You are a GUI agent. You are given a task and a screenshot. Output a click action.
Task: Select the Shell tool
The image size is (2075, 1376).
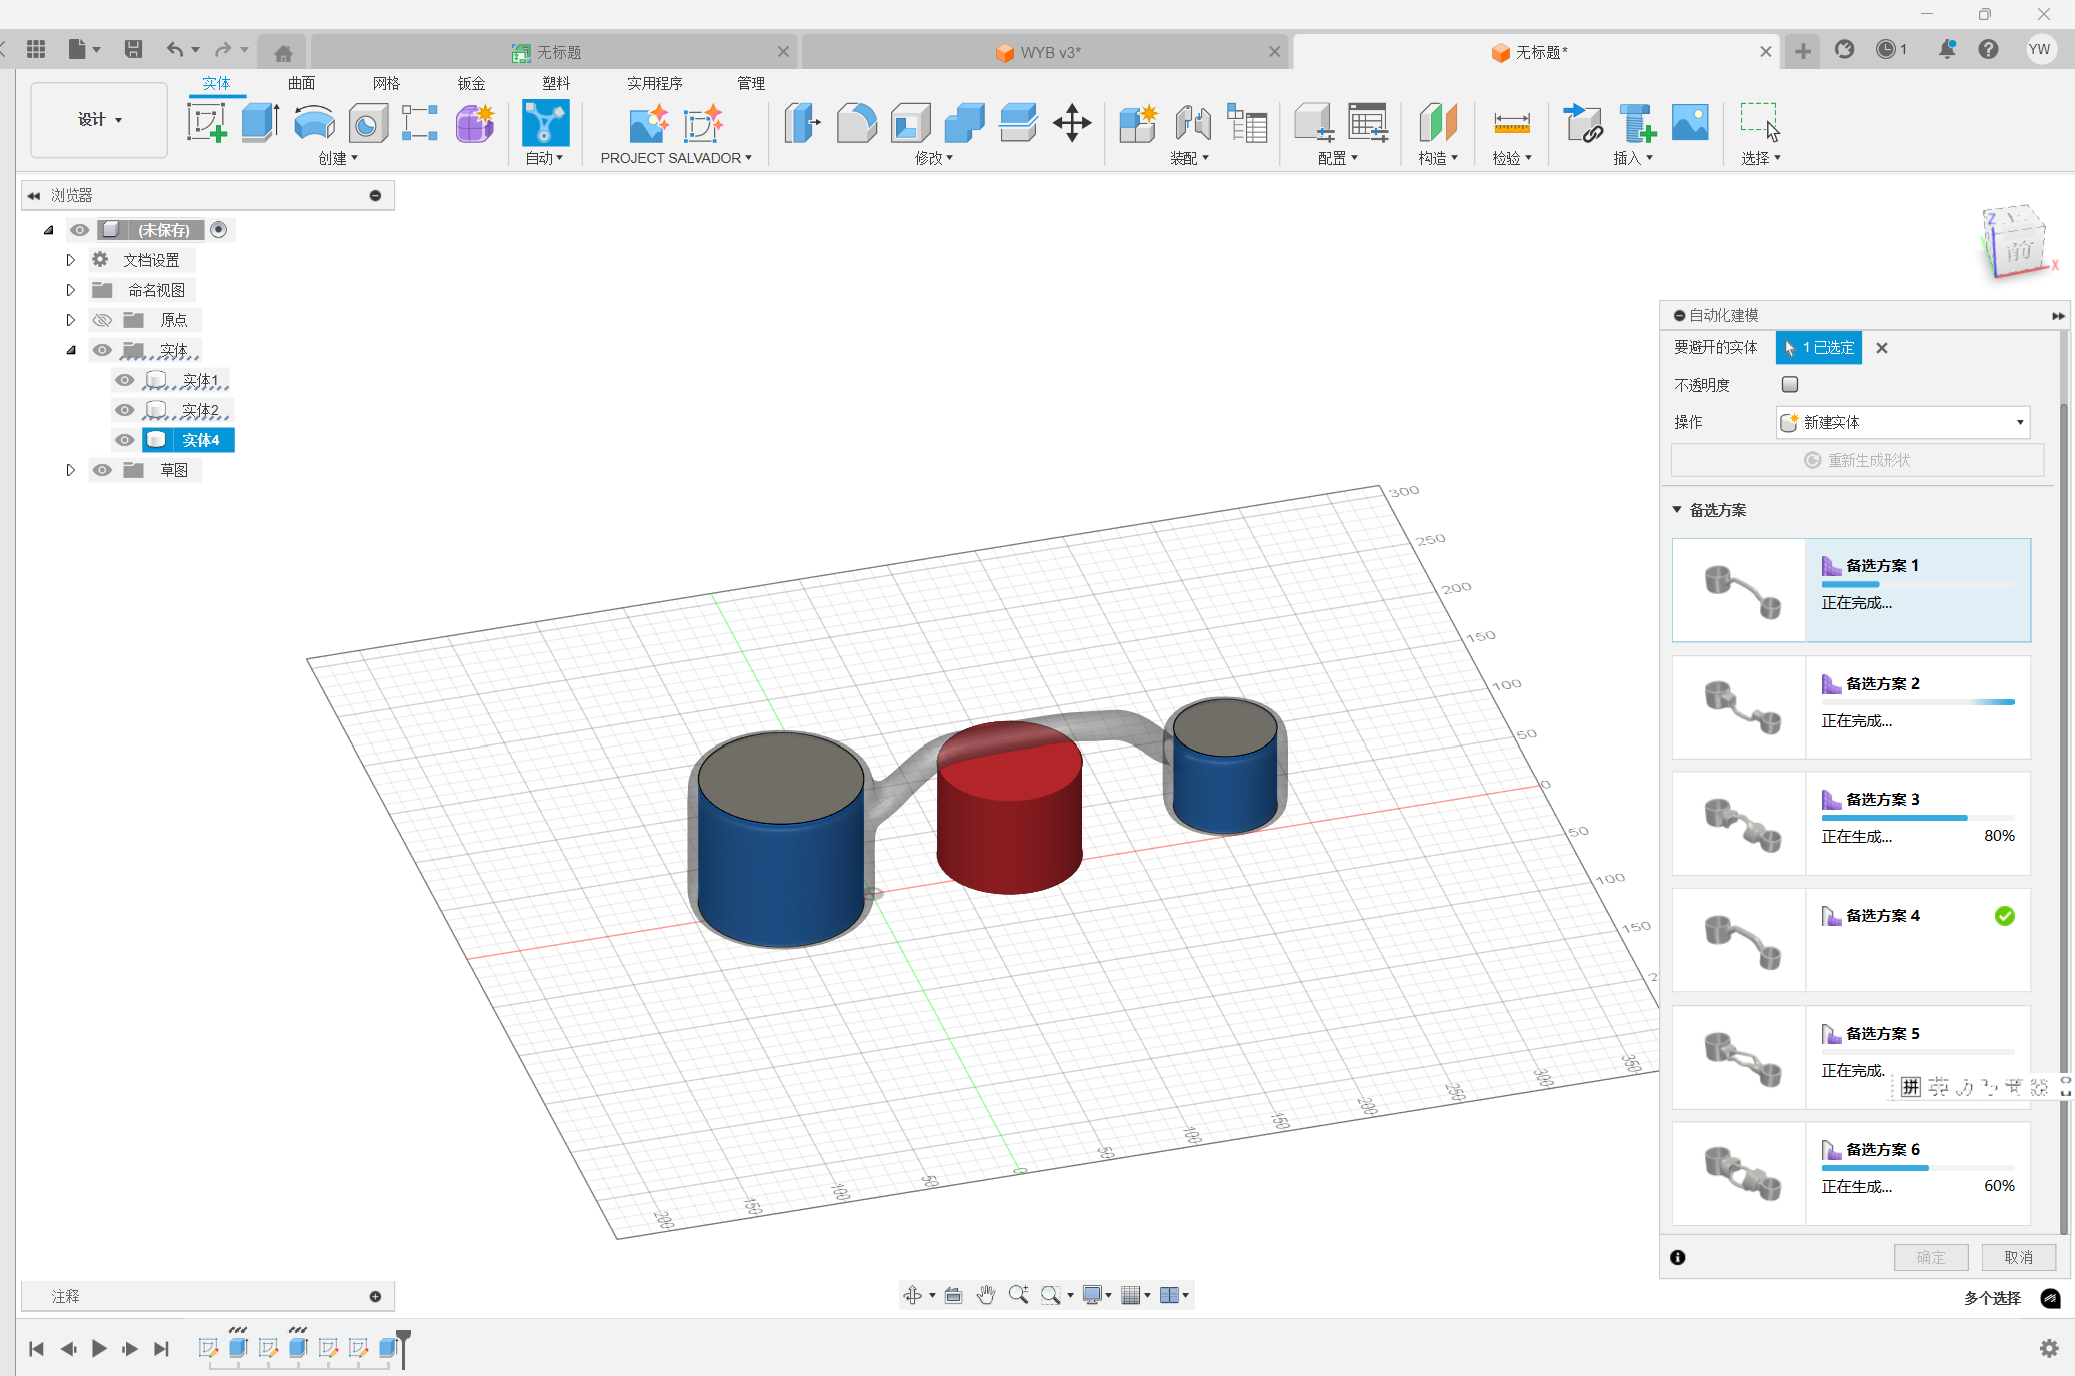click(910, 123)
